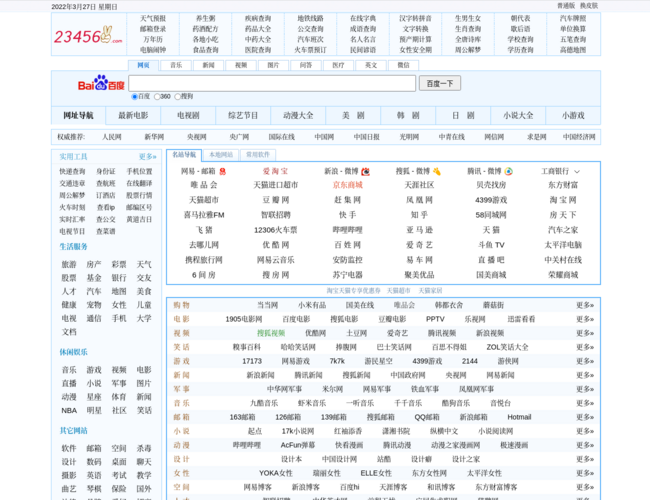
Task: Open 中国经济网 in the 权威推荐 row
Action: [x=579, y=137]
